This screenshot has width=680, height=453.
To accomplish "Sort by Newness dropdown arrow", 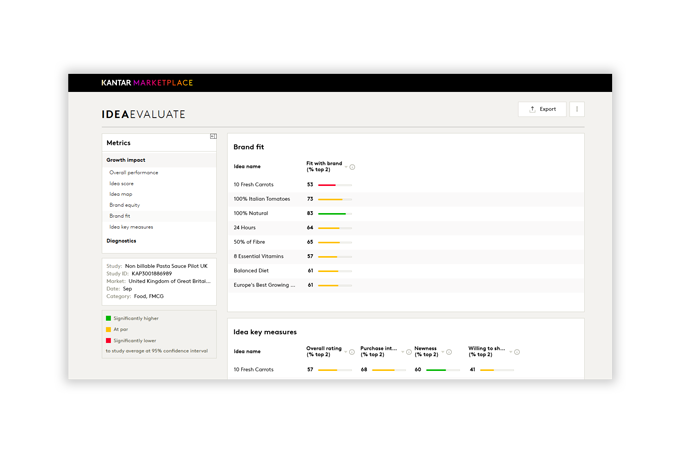I will 443,352.
